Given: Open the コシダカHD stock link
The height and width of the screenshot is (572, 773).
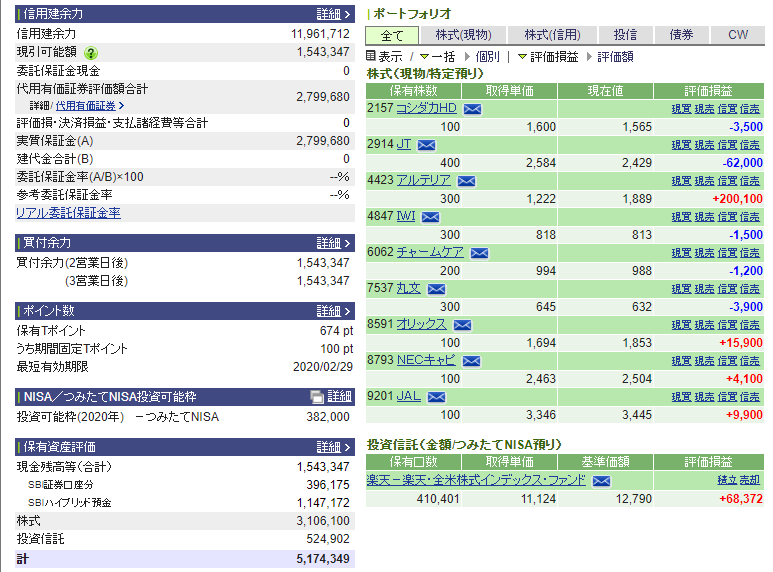Looking at the screenshot, I should tap(427, 108).
